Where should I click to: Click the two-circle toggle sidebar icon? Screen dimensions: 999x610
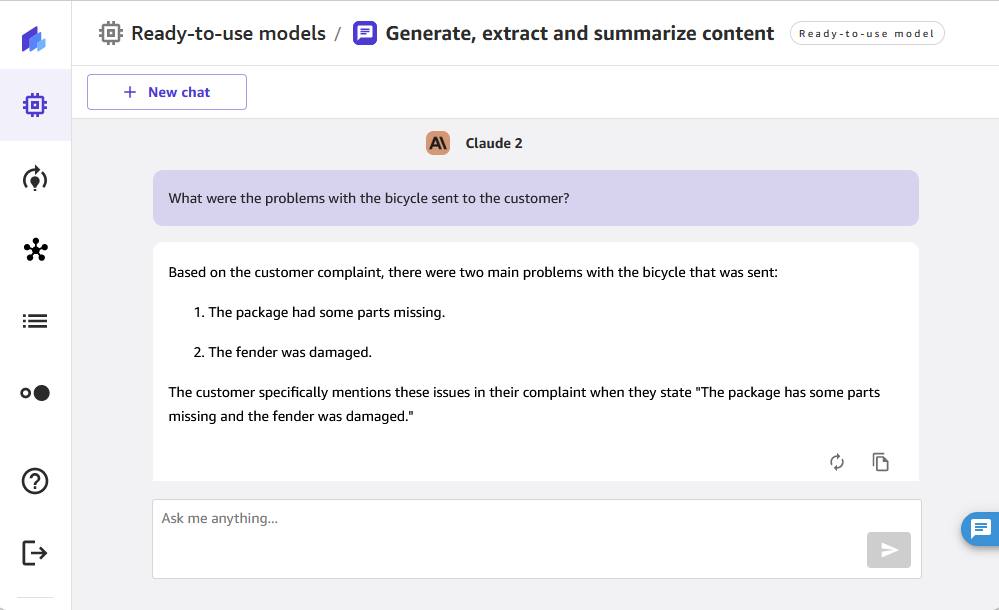click(35, 393)
